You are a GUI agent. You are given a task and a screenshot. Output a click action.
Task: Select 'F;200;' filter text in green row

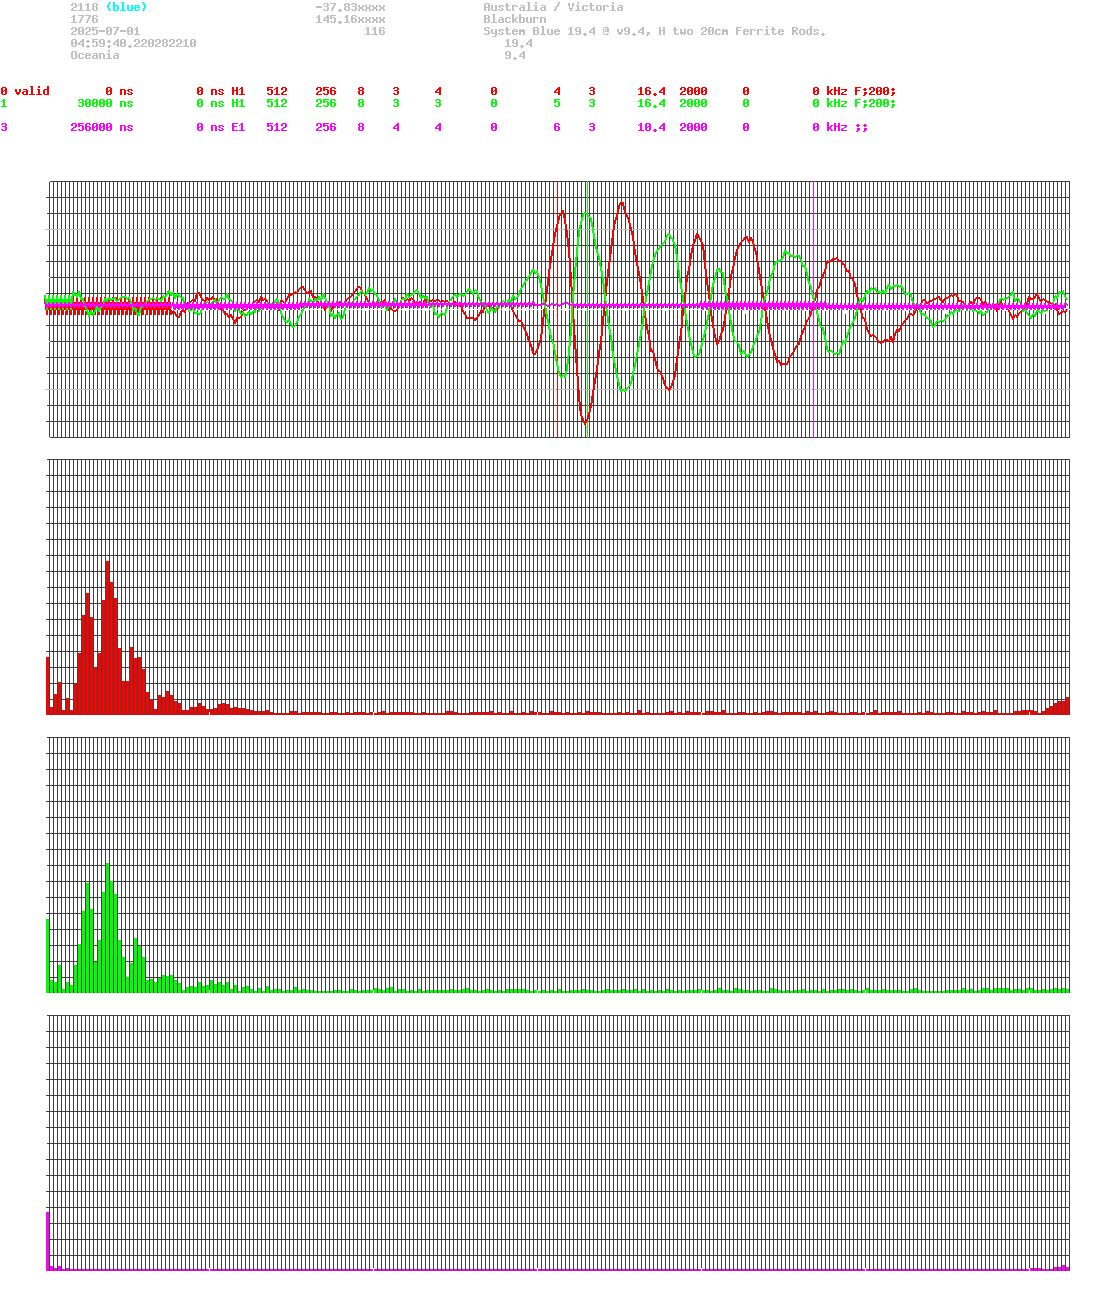tap(875, 103)
